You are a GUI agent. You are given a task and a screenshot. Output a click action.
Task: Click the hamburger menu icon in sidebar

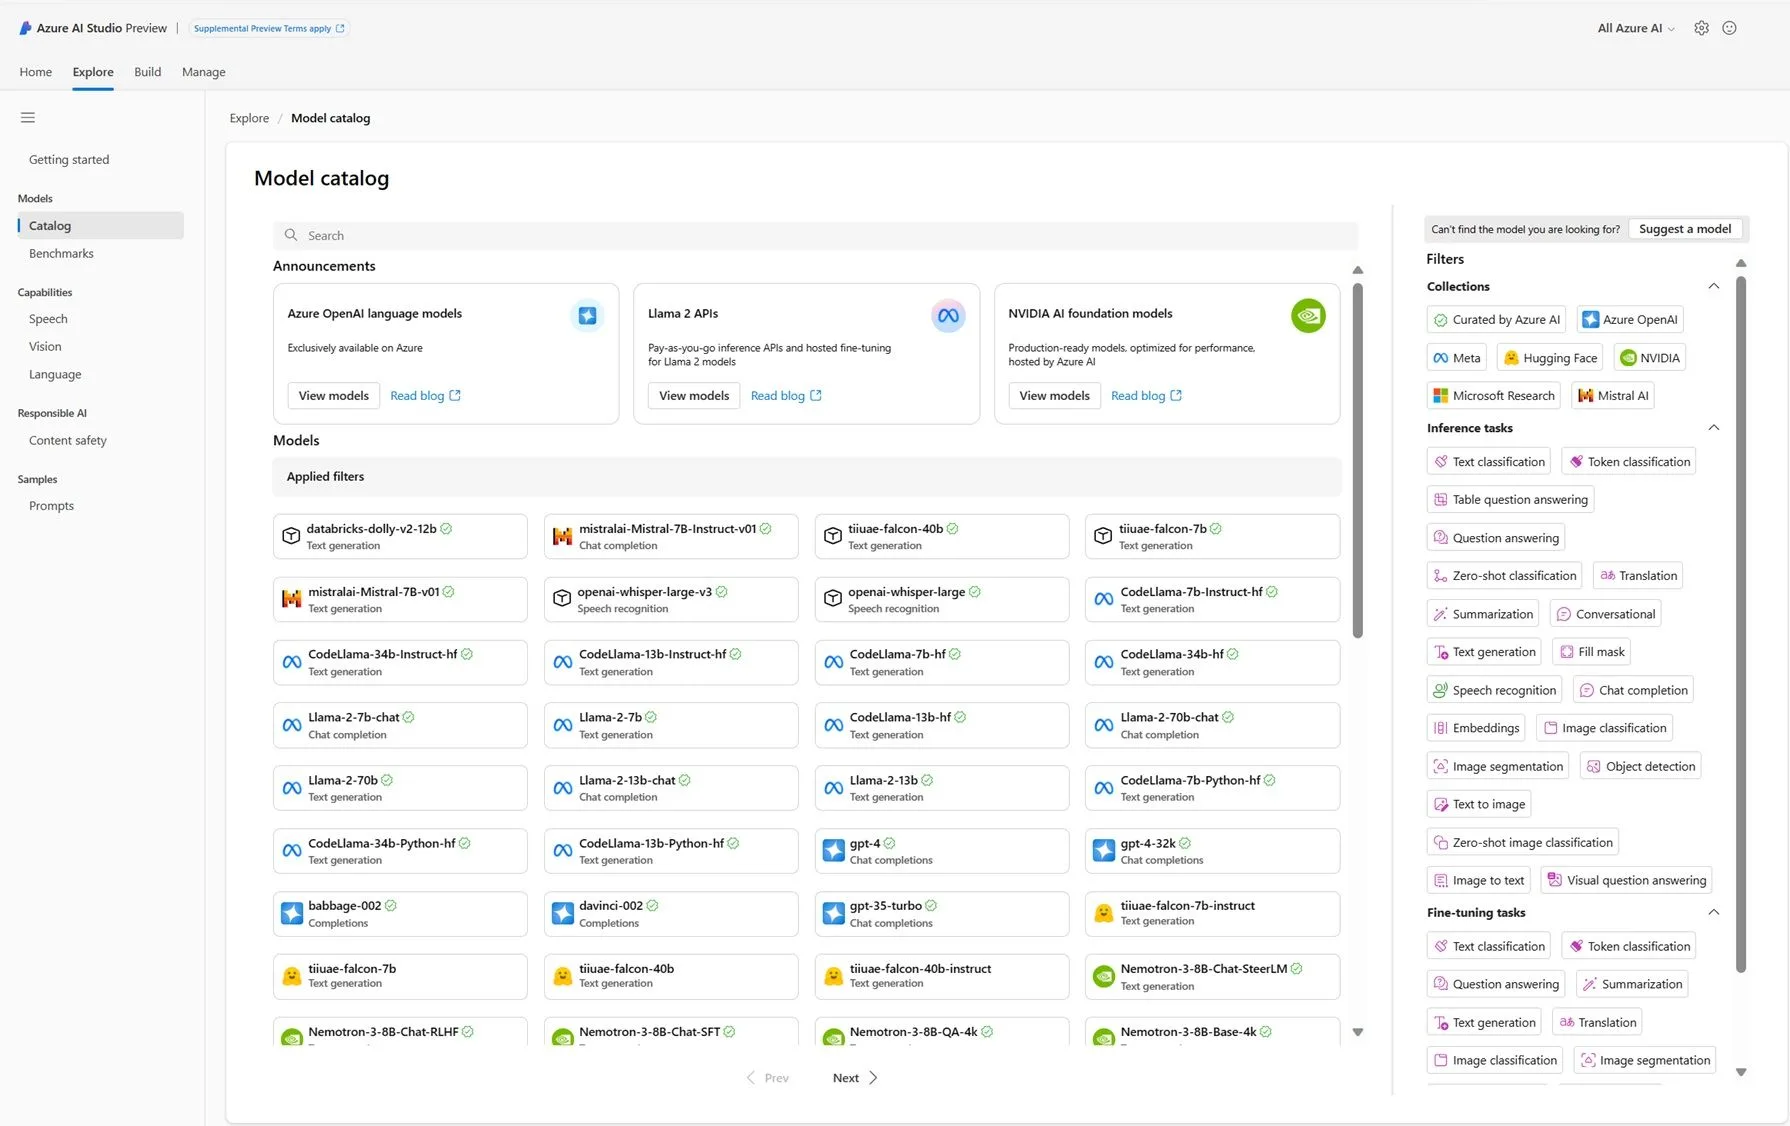28,118
